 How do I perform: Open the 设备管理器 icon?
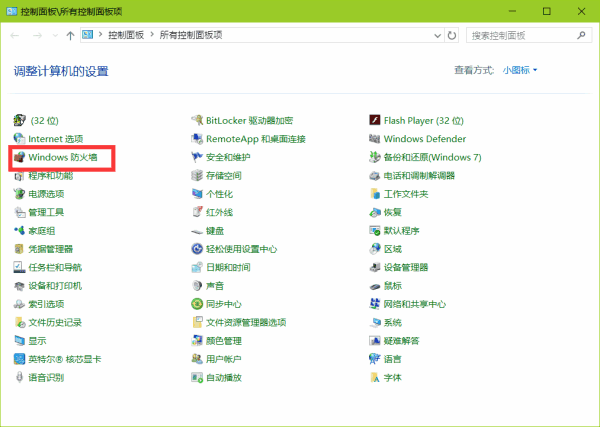click(375, 268)
